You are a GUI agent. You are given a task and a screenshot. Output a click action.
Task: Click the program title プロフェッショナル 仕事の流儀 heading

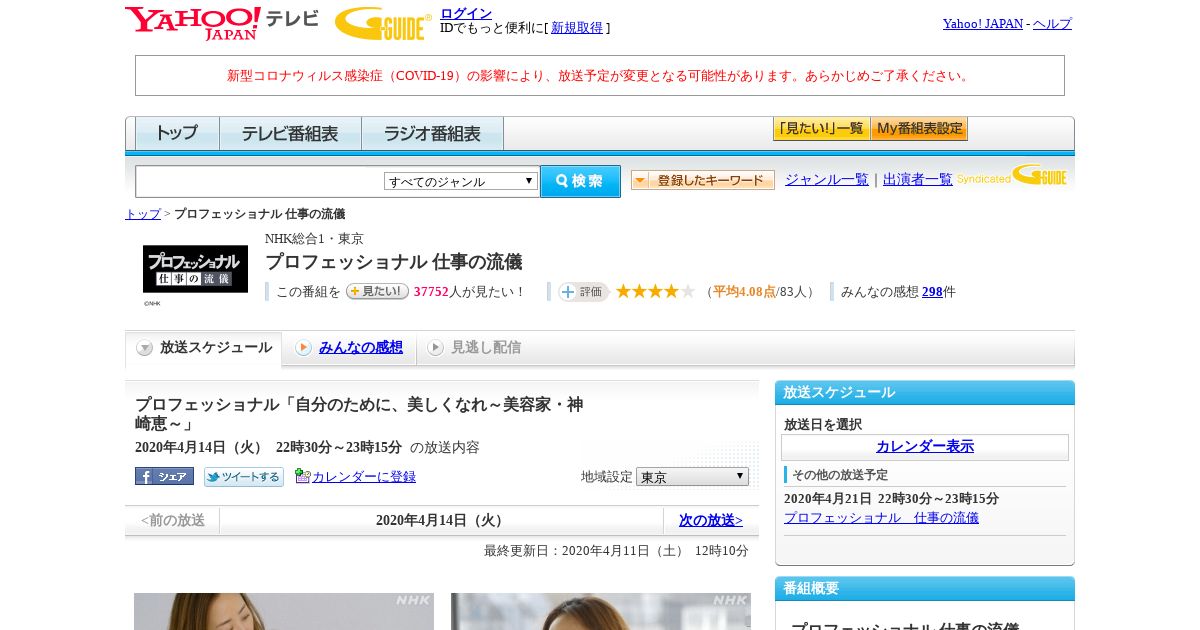point(393,262)
